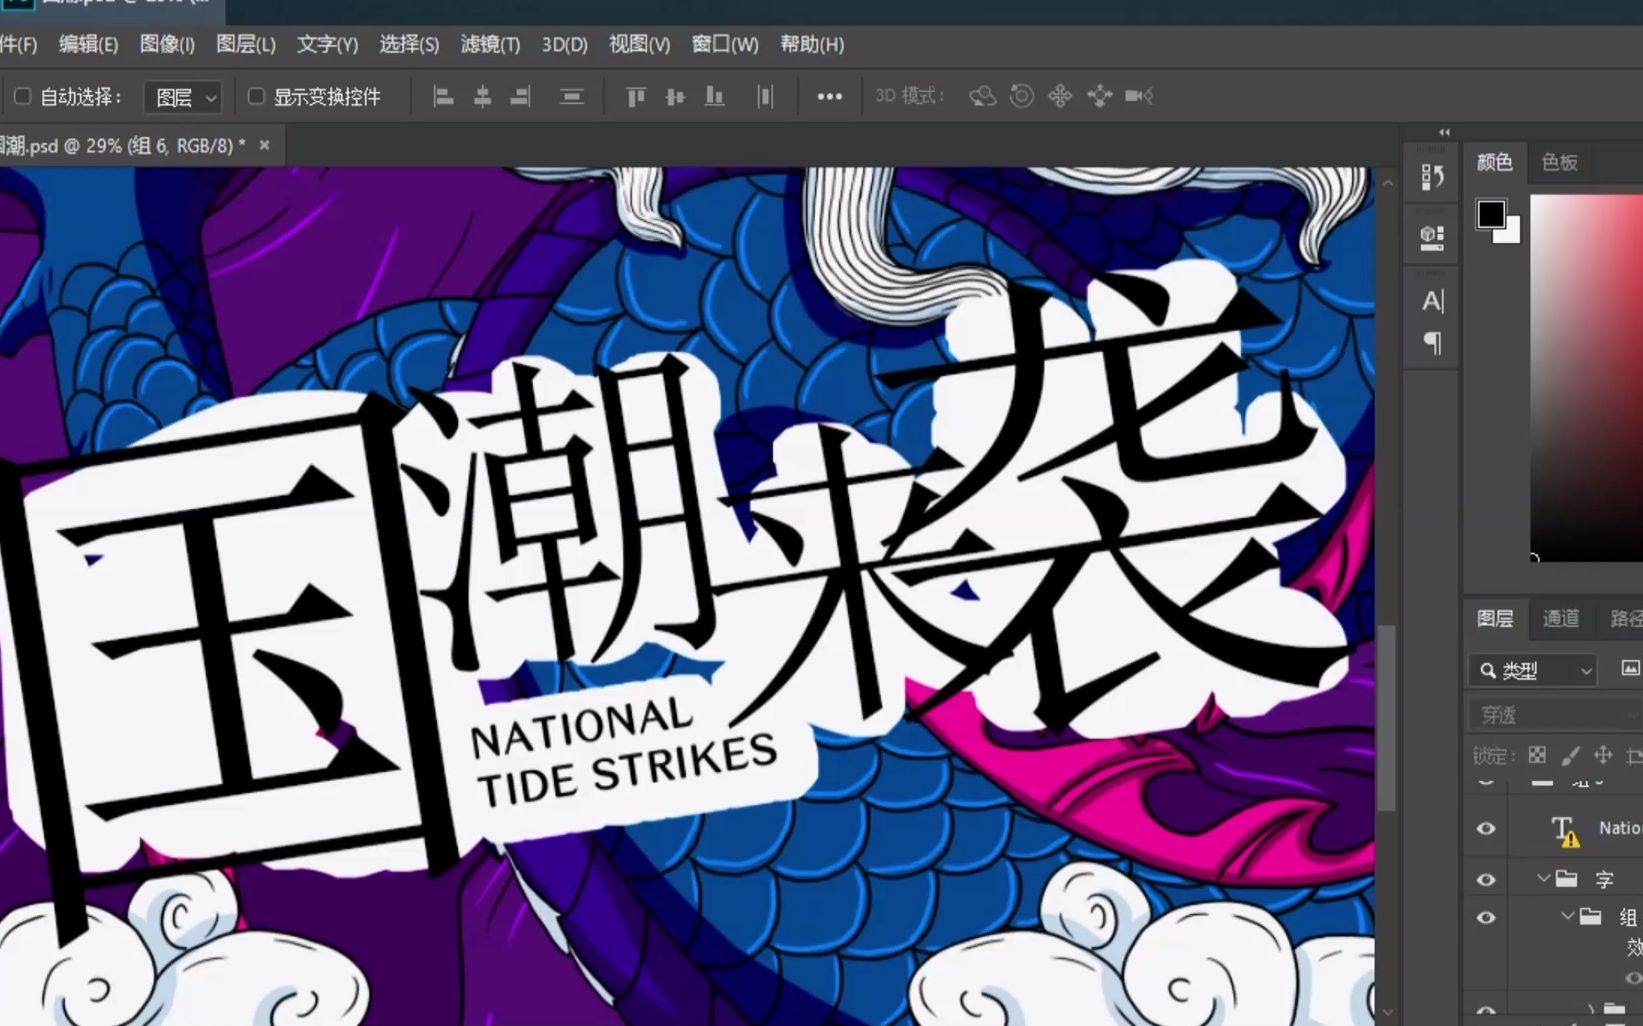Open the 选择(S) menu
Screen dimensions: 1643x1026
(409, 44)
